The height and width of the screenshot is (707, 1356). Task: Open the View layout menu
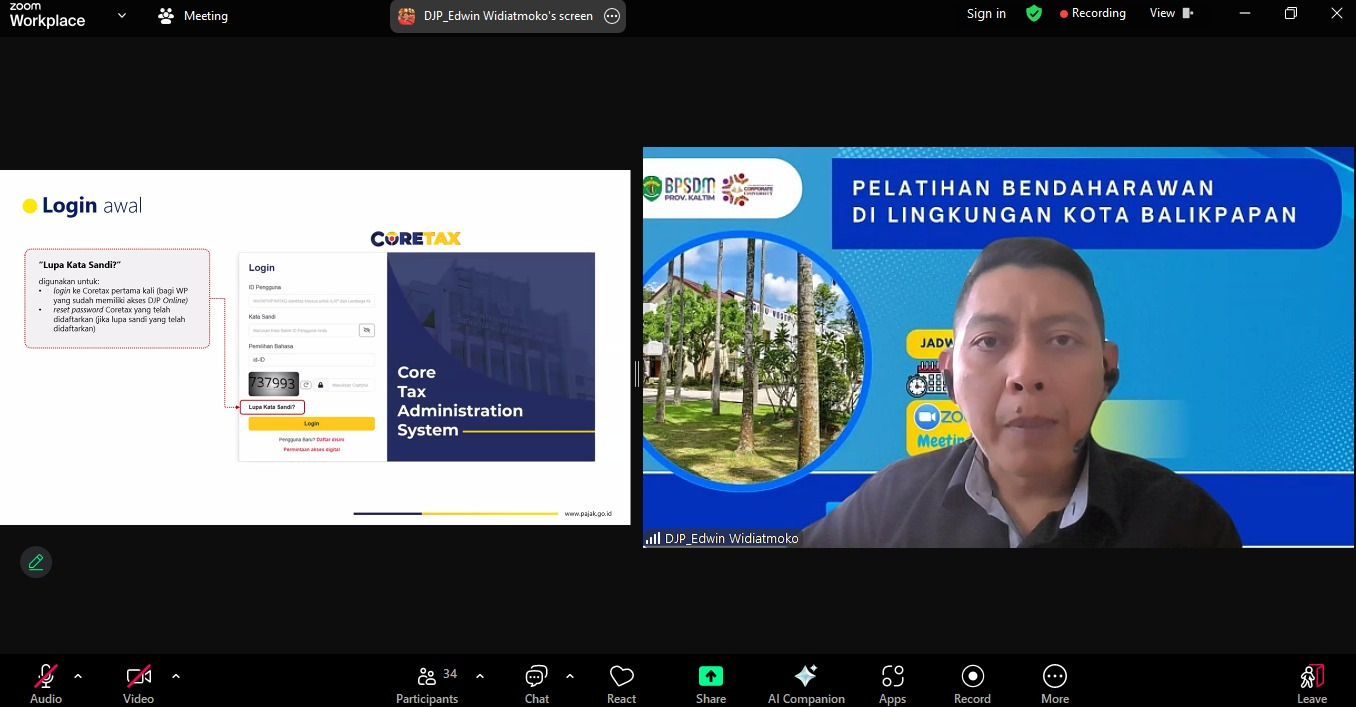click(1171, 14)
